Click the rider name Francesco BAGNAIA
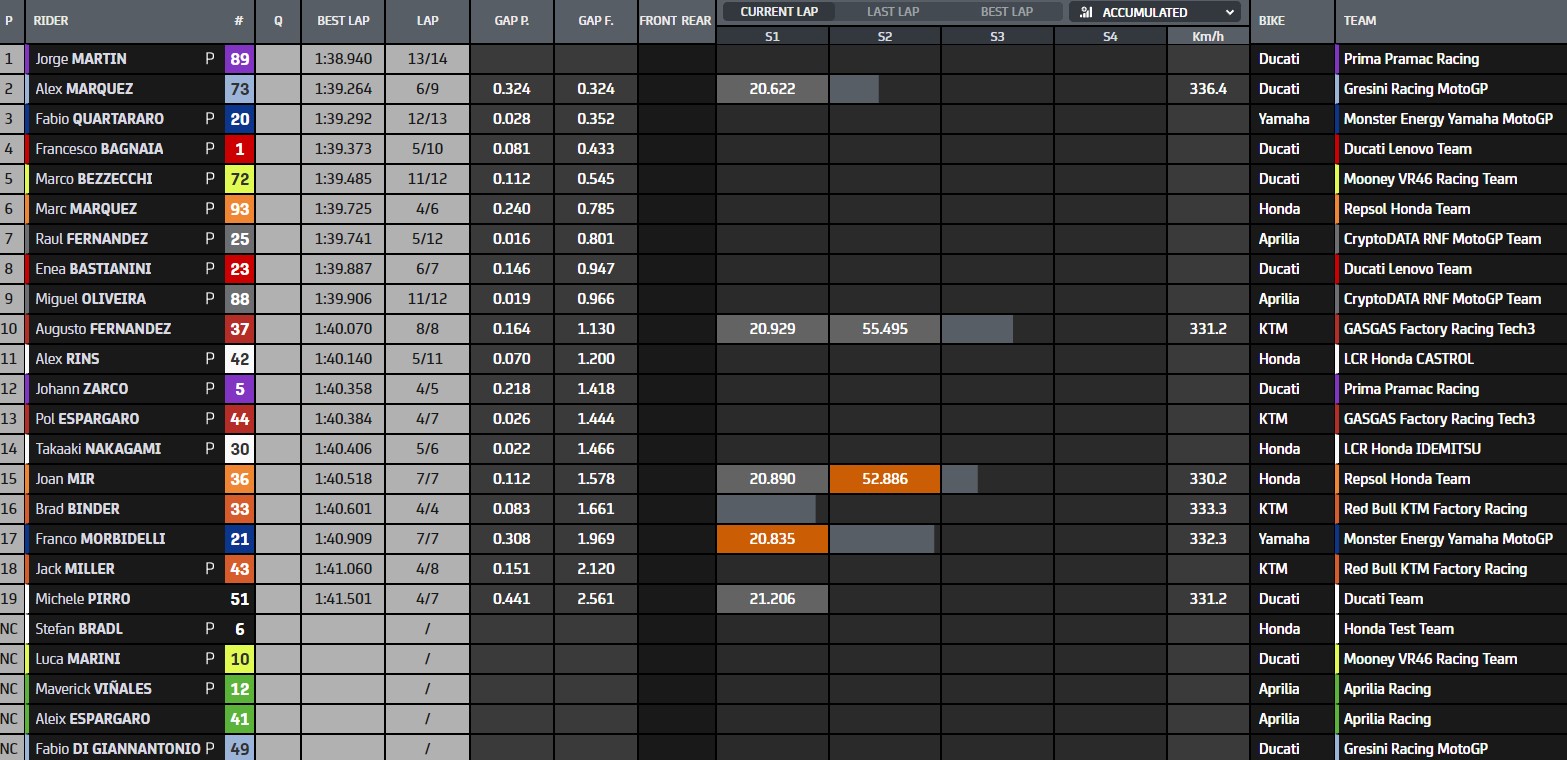Image resolution: width=1567 pixels, height=760 pixels. tap(99, 149)
